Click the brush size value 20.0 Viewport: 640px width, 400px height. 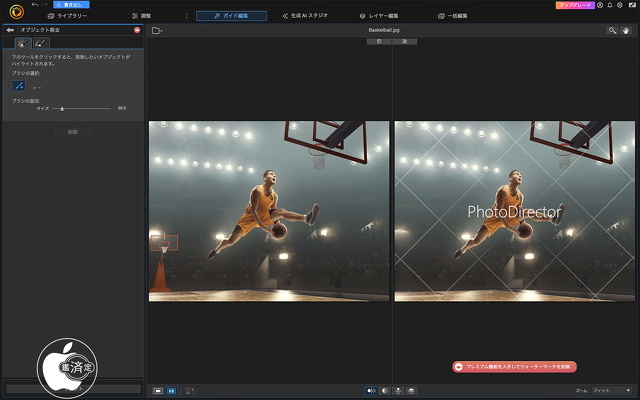pyautogui.click(x=122, y=108)
